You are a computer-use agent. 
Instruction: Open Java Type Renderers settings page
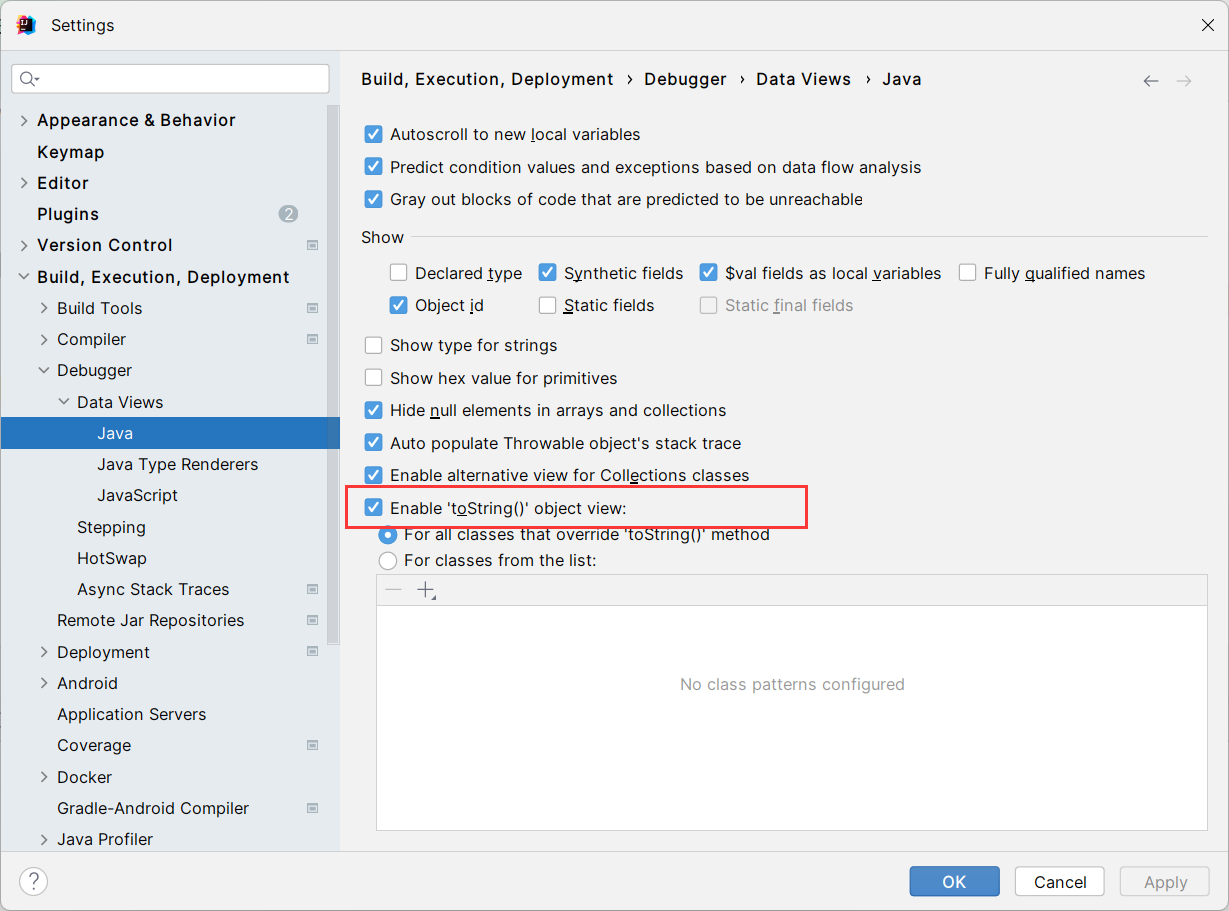pos(177,464)
